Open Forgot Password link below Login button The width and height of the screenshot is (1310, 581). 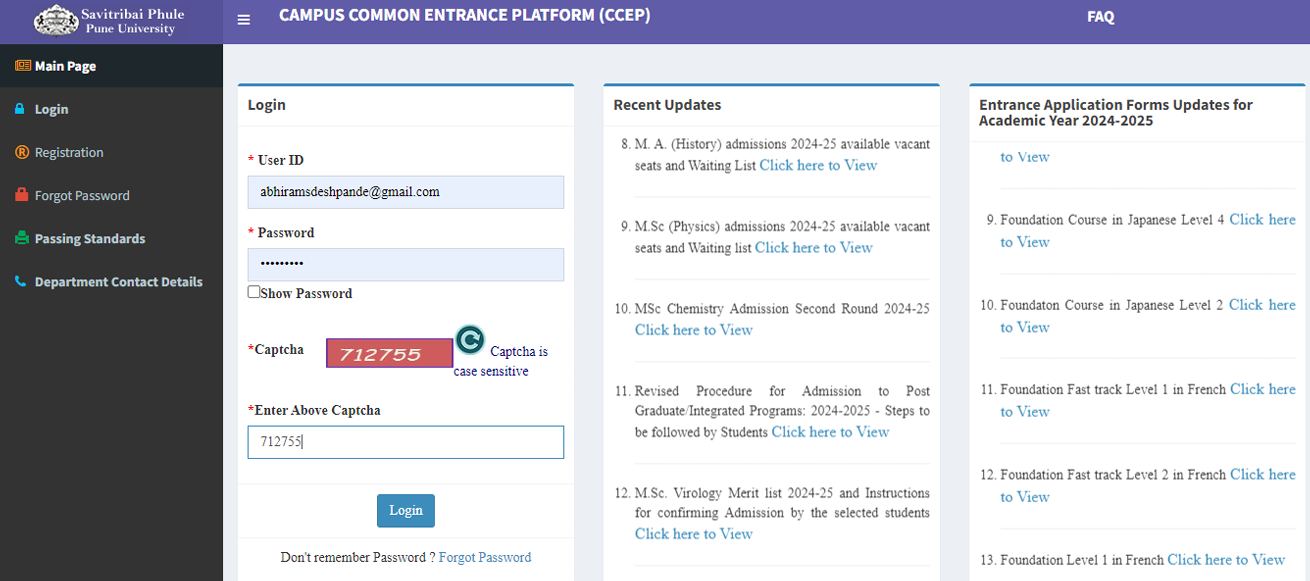click(x=485, y=557)
